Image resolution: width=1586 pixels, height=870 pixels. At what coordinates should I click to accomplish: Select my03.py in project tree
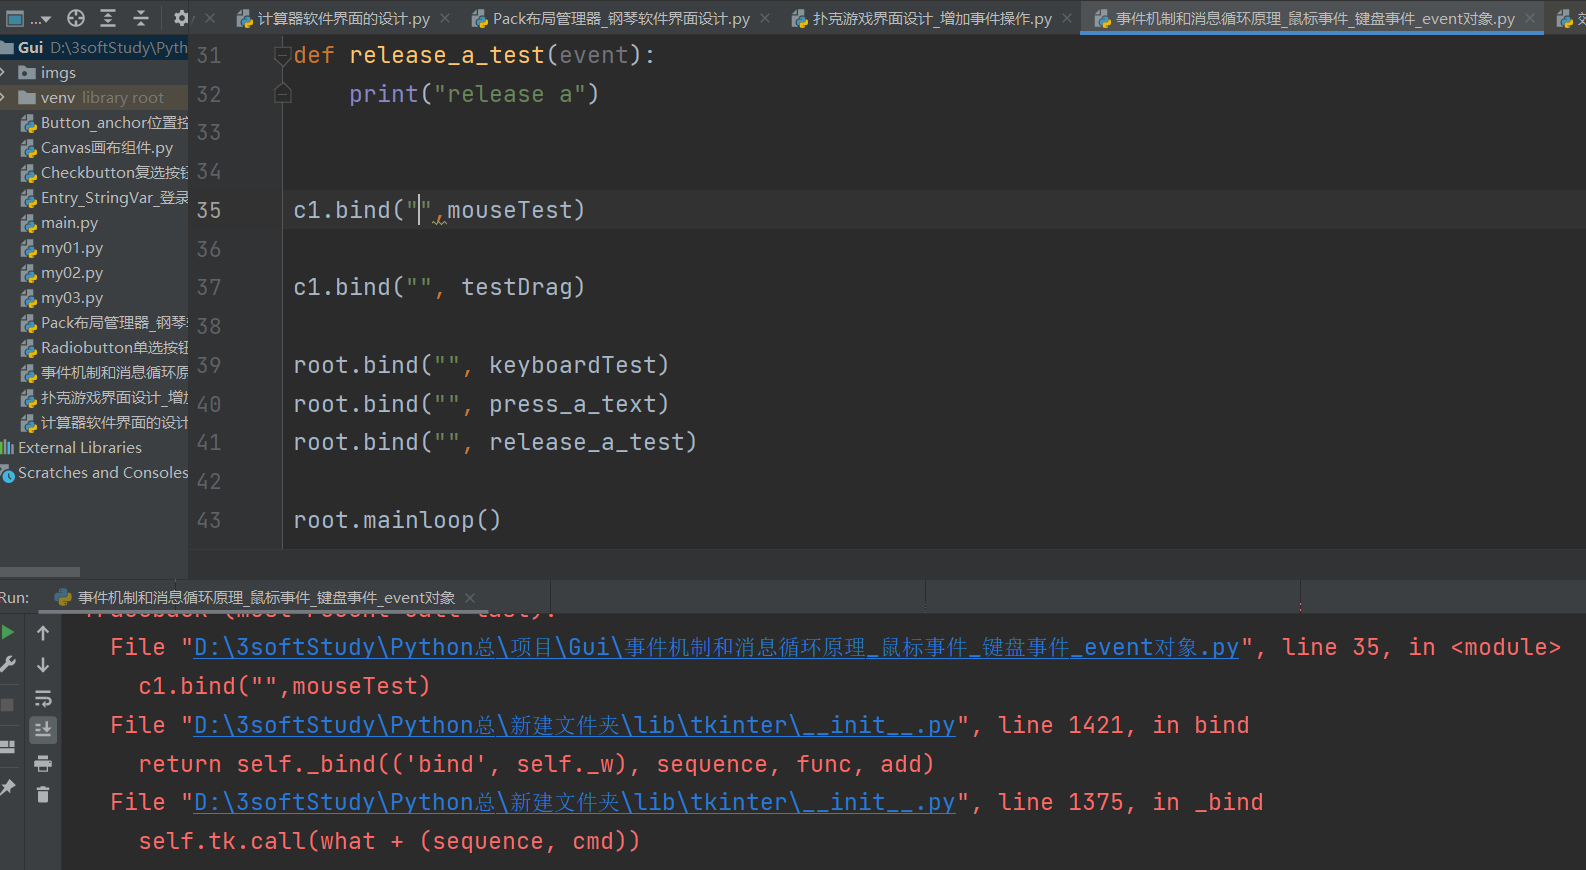[x=62, y=297]
